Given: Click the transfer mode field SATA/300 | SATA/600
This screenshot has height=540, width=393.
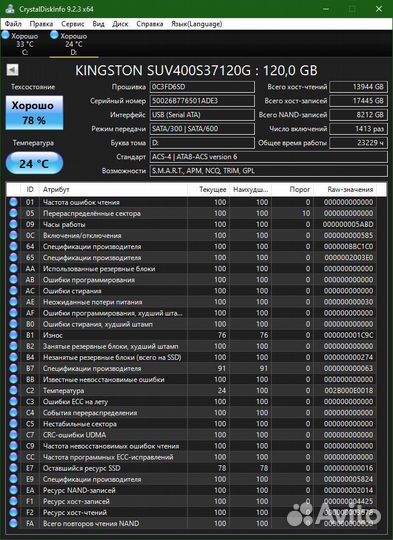Looking at the screenshot, I should tap(202, 129).
